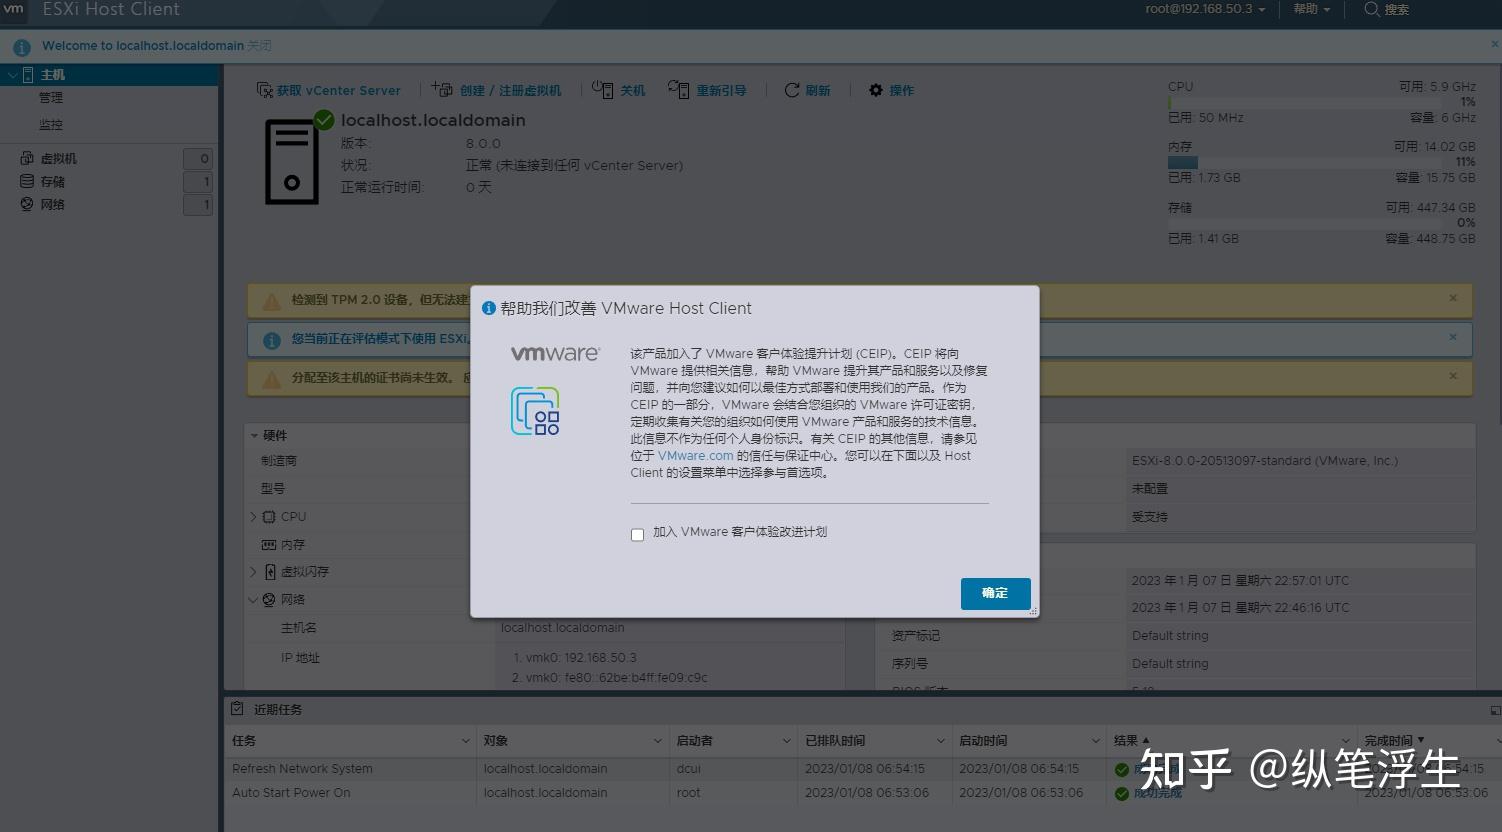Click the 操作 gear icon in the toolbar
The image size is (1502, 832).
coord(876,90)
